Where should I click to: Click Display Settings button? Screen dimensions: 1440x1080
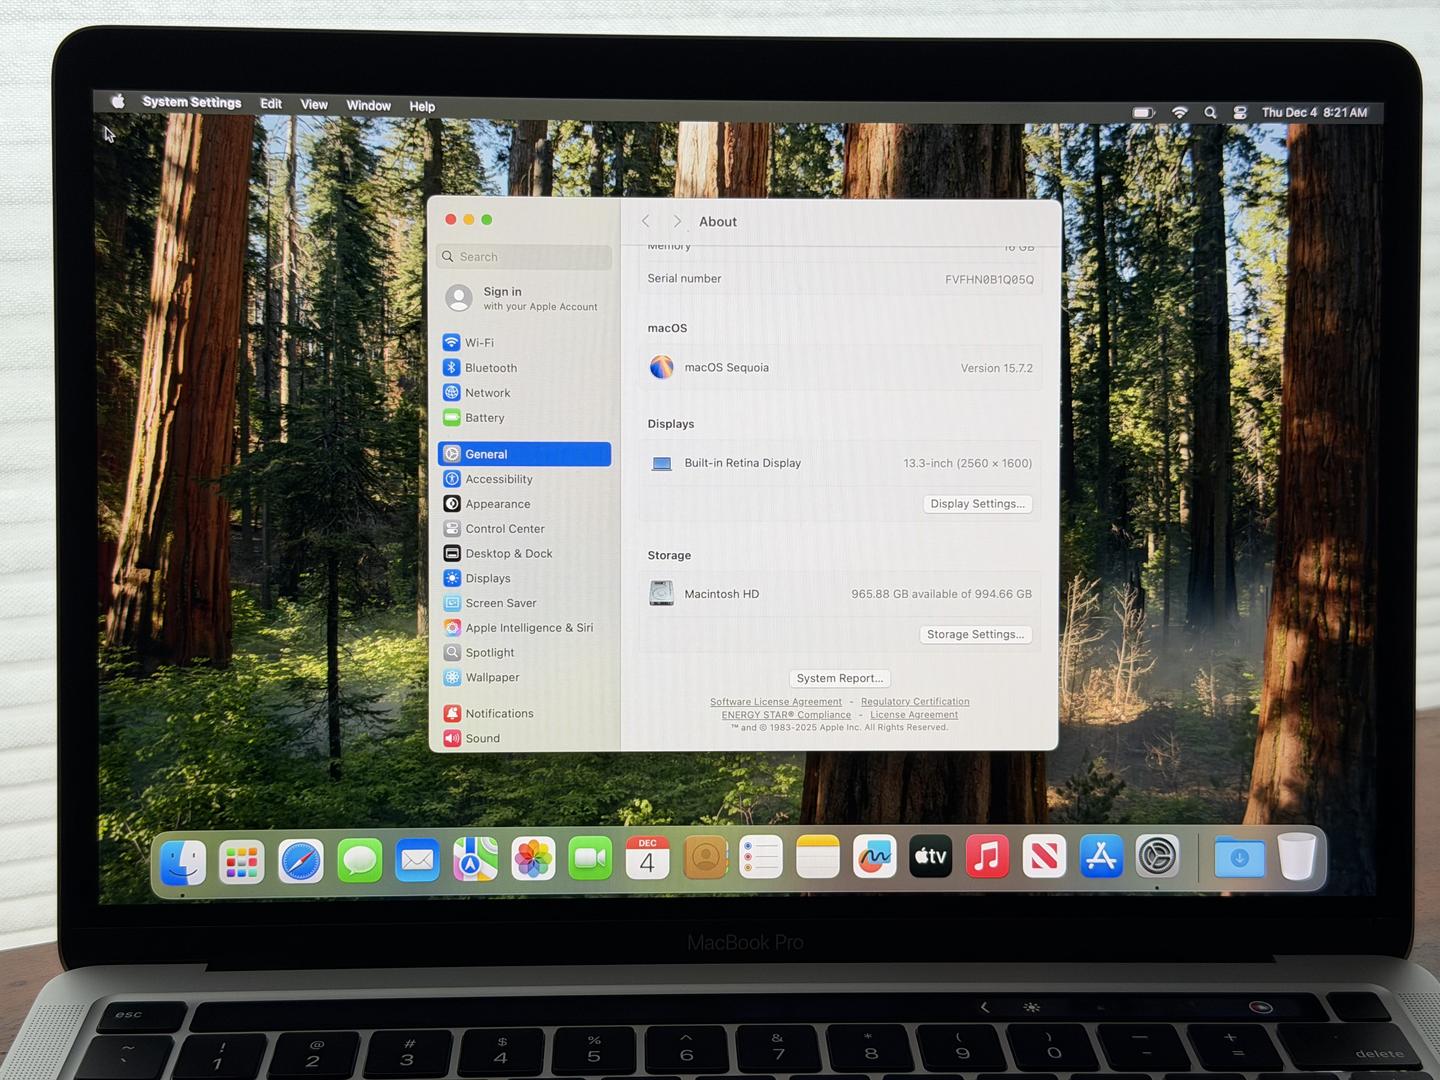coord(977,504)
